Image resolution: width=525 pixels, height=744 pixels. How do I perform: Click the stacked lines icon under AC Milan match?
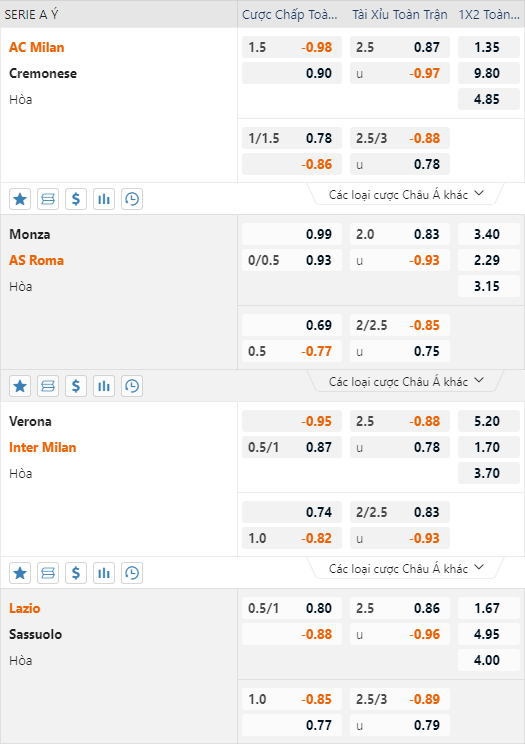click(48, 199)
